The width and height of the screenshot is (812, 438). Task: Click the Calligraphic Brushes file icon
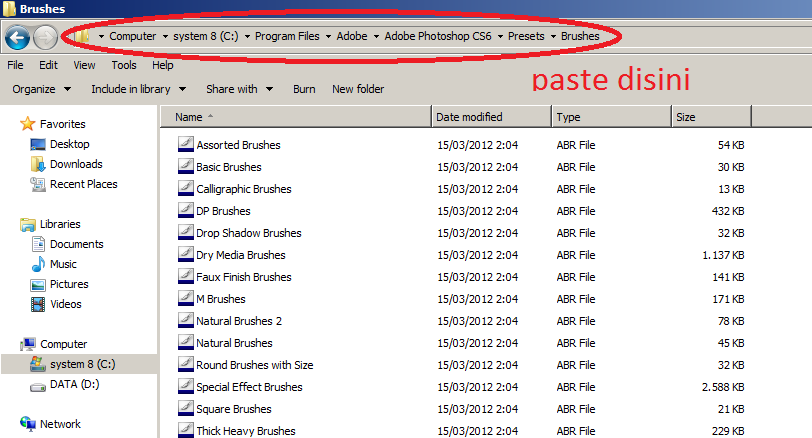tap(185, 188)
